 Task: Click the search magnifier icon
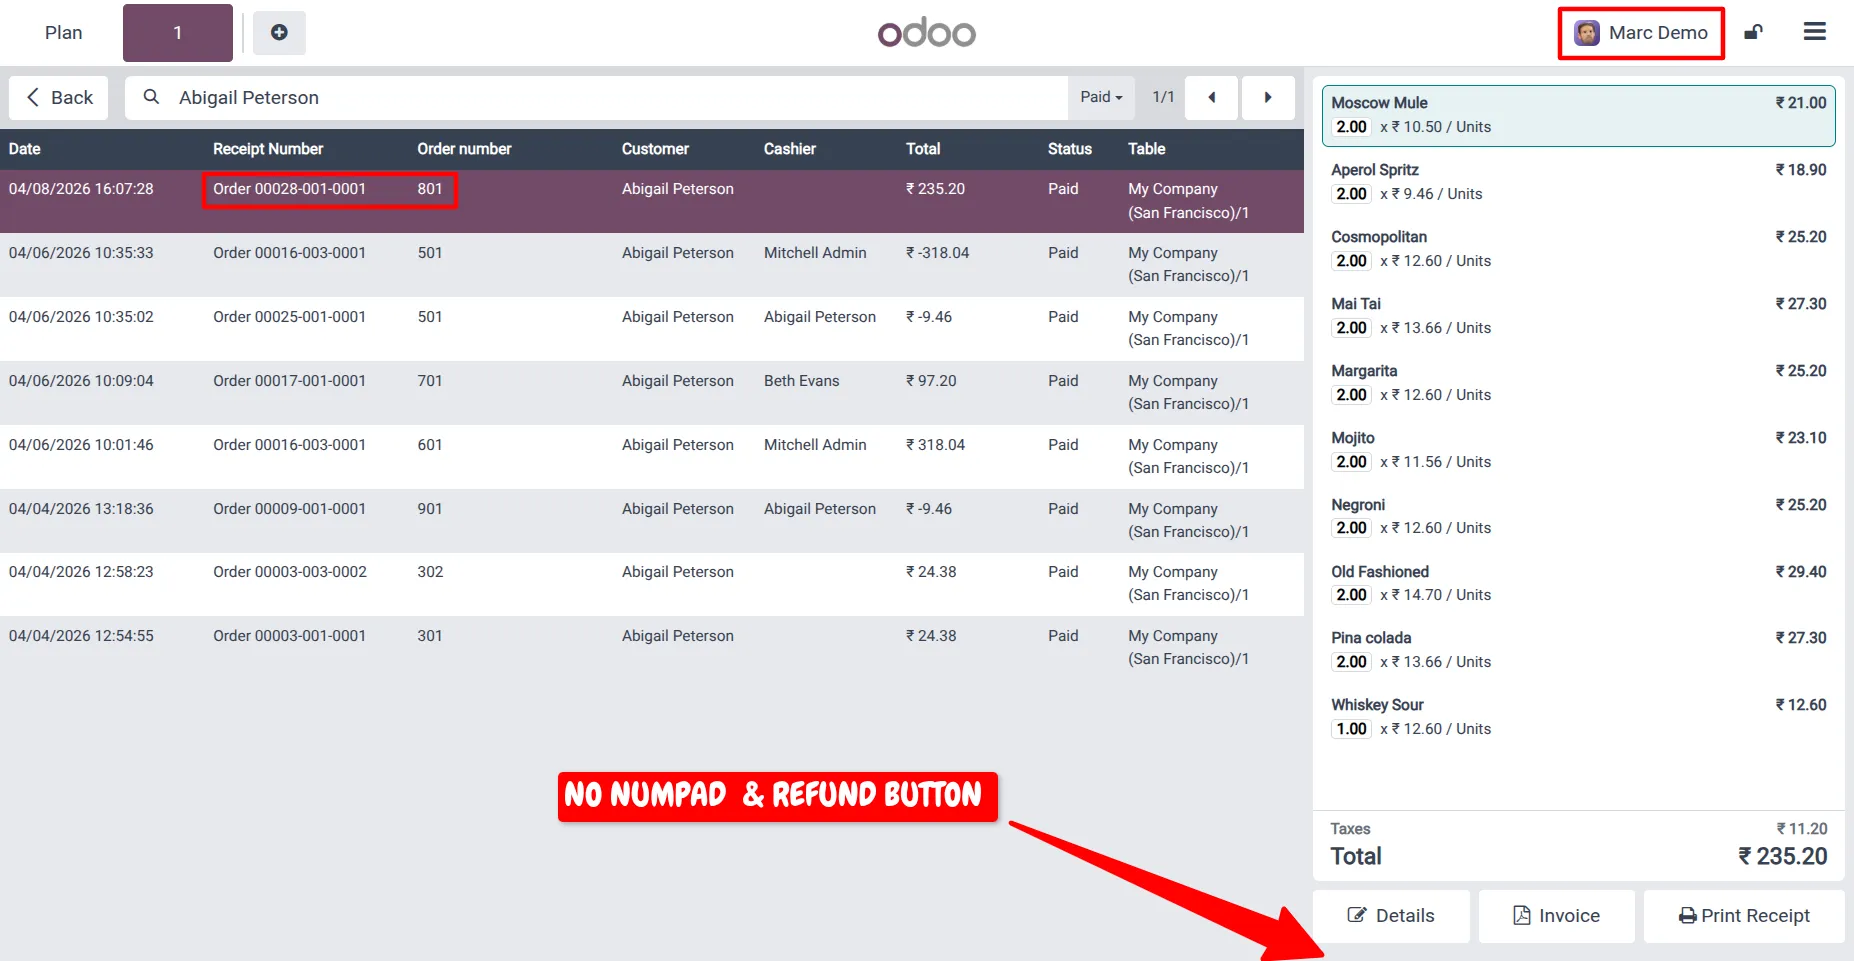point(151,97)
